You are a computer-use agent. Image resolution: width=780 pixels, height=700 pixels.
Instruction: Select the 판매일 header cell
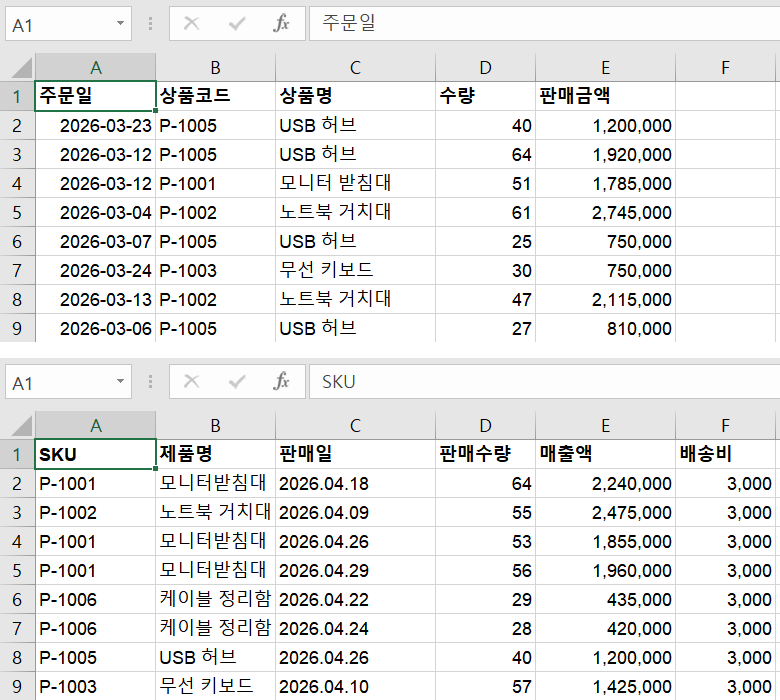355,454
